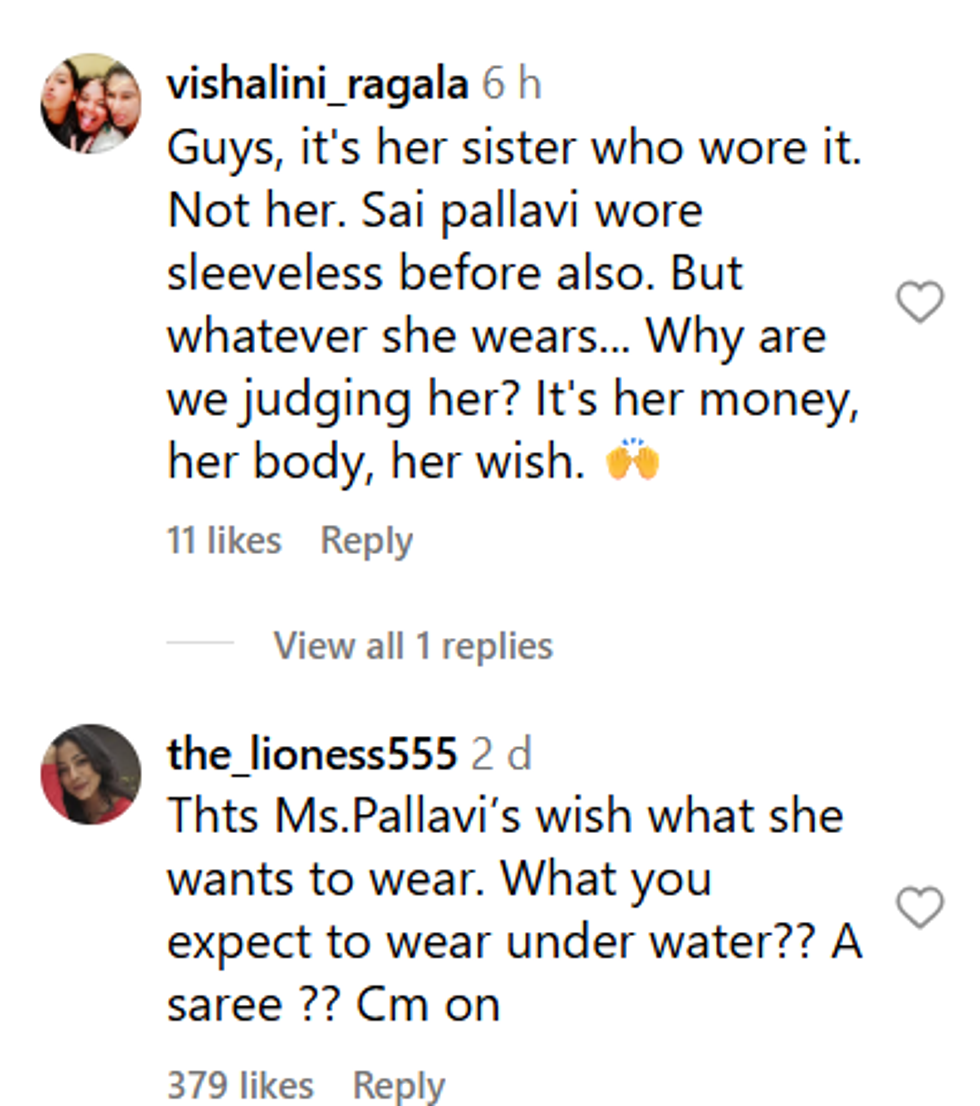Open the the_lioness555 username link
The height and width of the screenshot is (1106, 980).
(x=311, y=754)
